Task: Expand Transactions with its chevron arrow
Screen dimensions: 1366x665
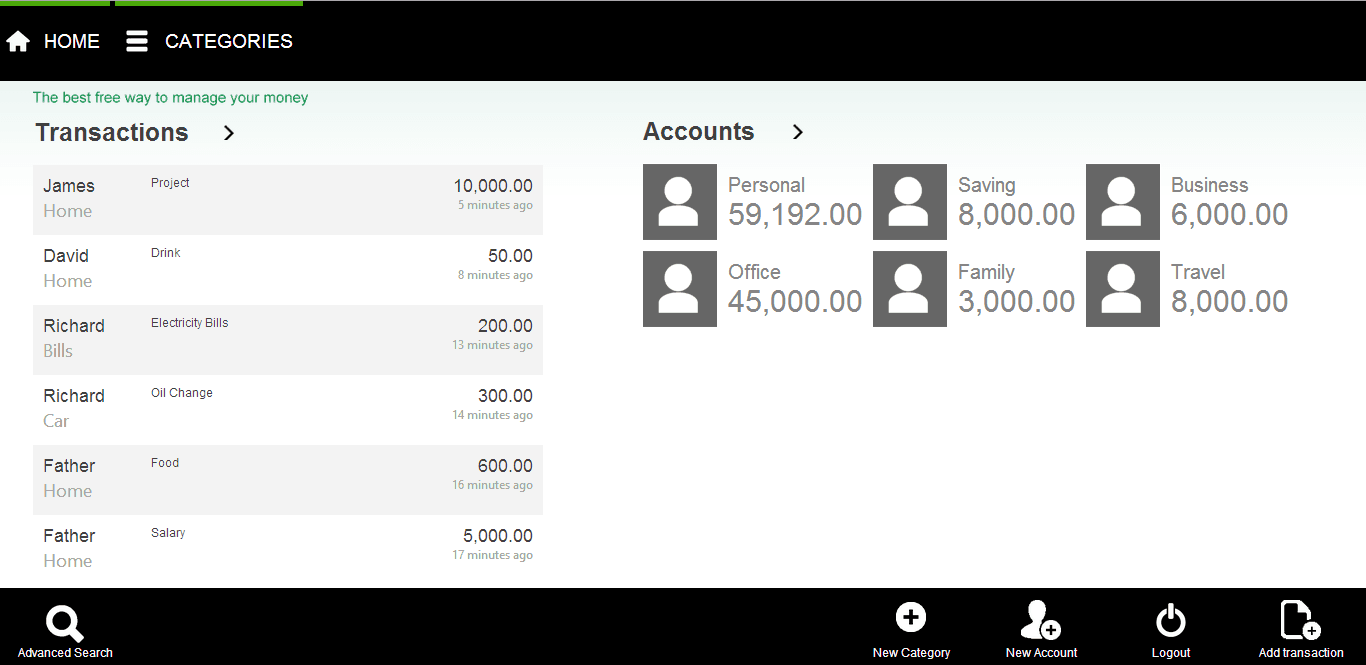Action: pos(229,132)
